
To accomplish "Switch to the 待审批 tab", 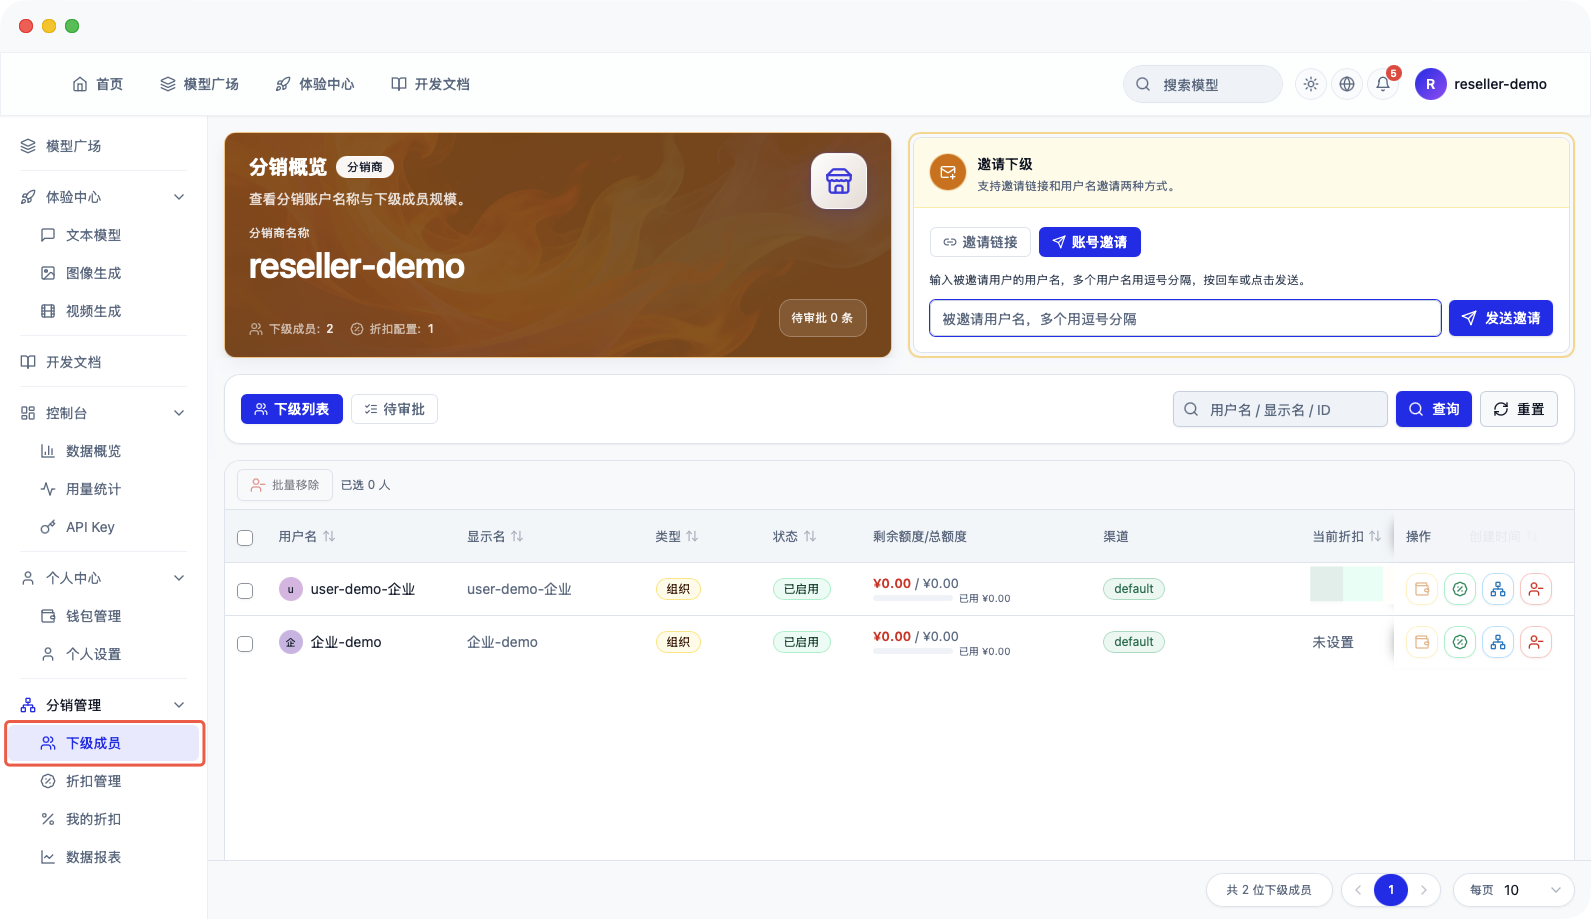I will (395, 409).
